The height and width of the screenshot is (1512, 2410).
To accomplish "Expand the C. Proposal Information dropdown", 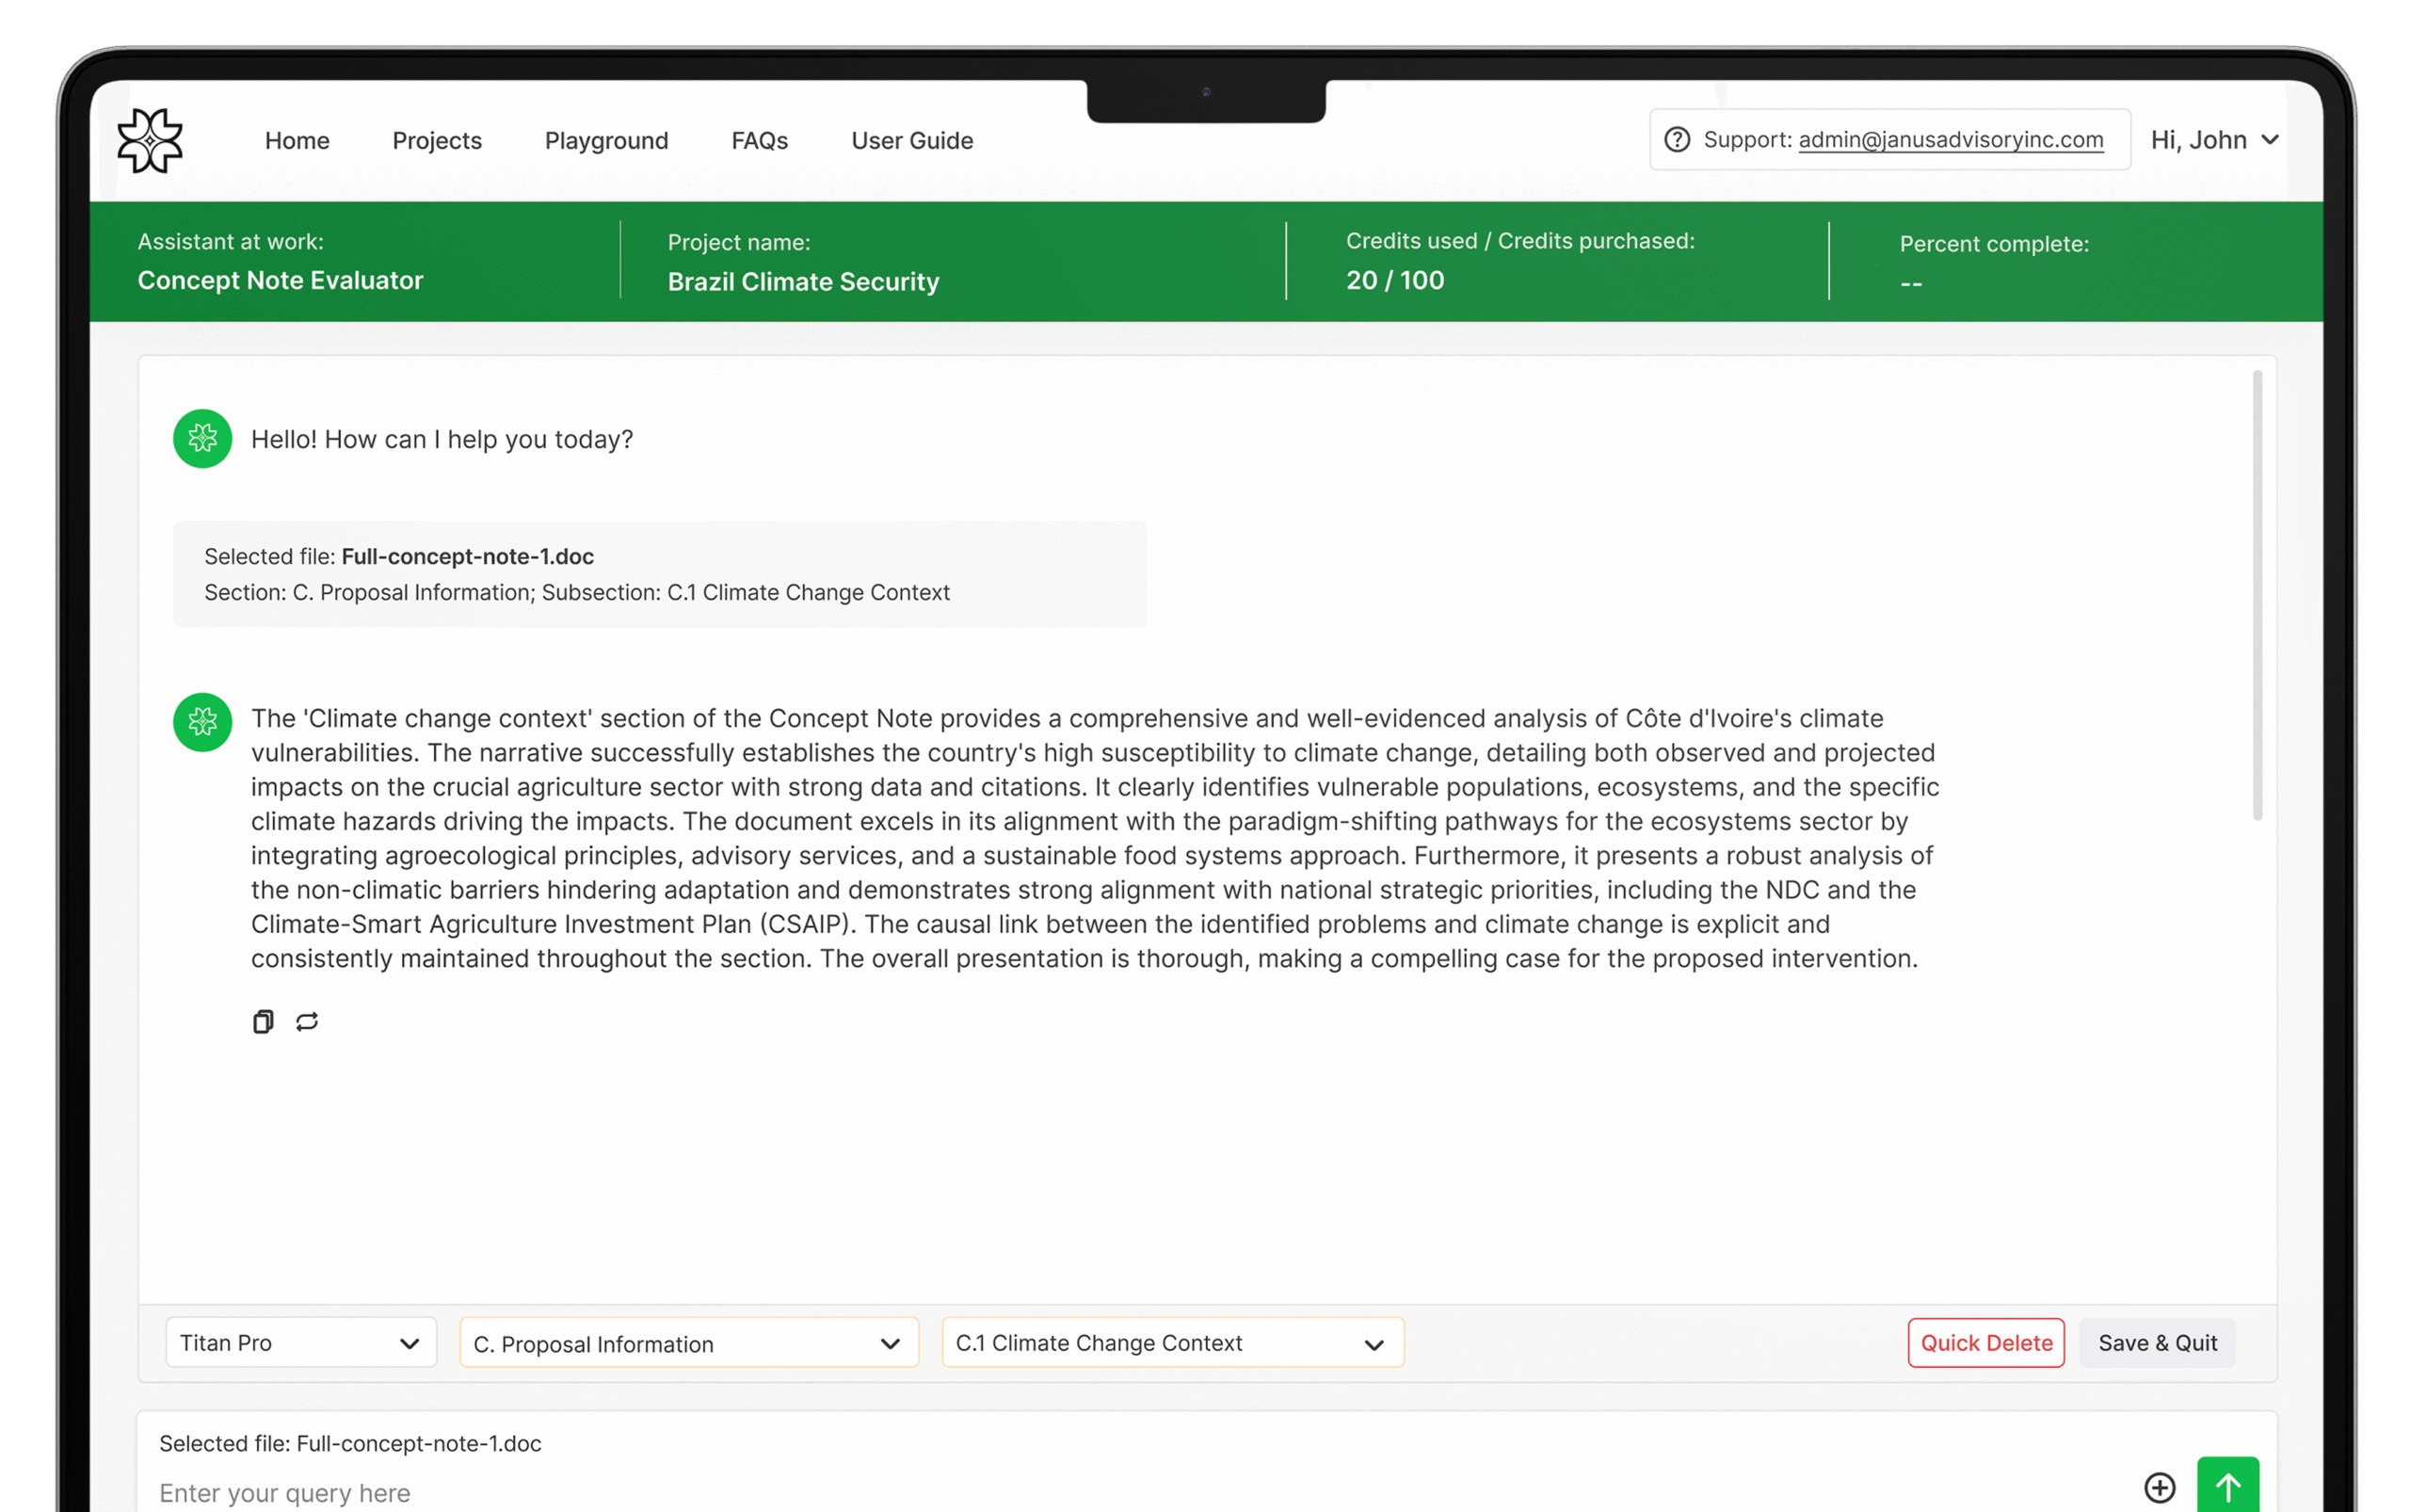I will point(688,1343).
